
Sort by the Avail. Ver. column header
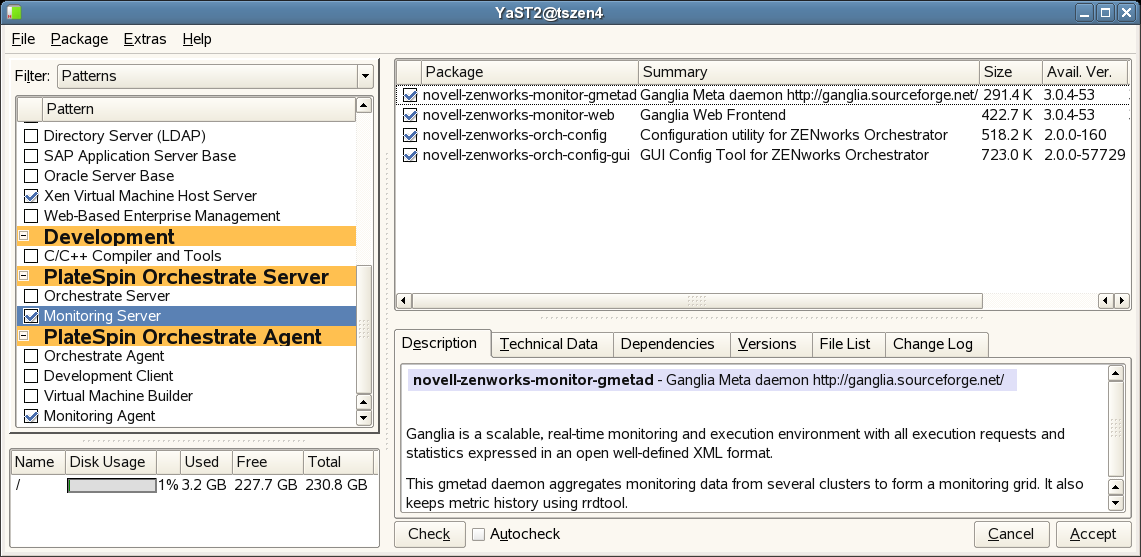point(1086,72)
